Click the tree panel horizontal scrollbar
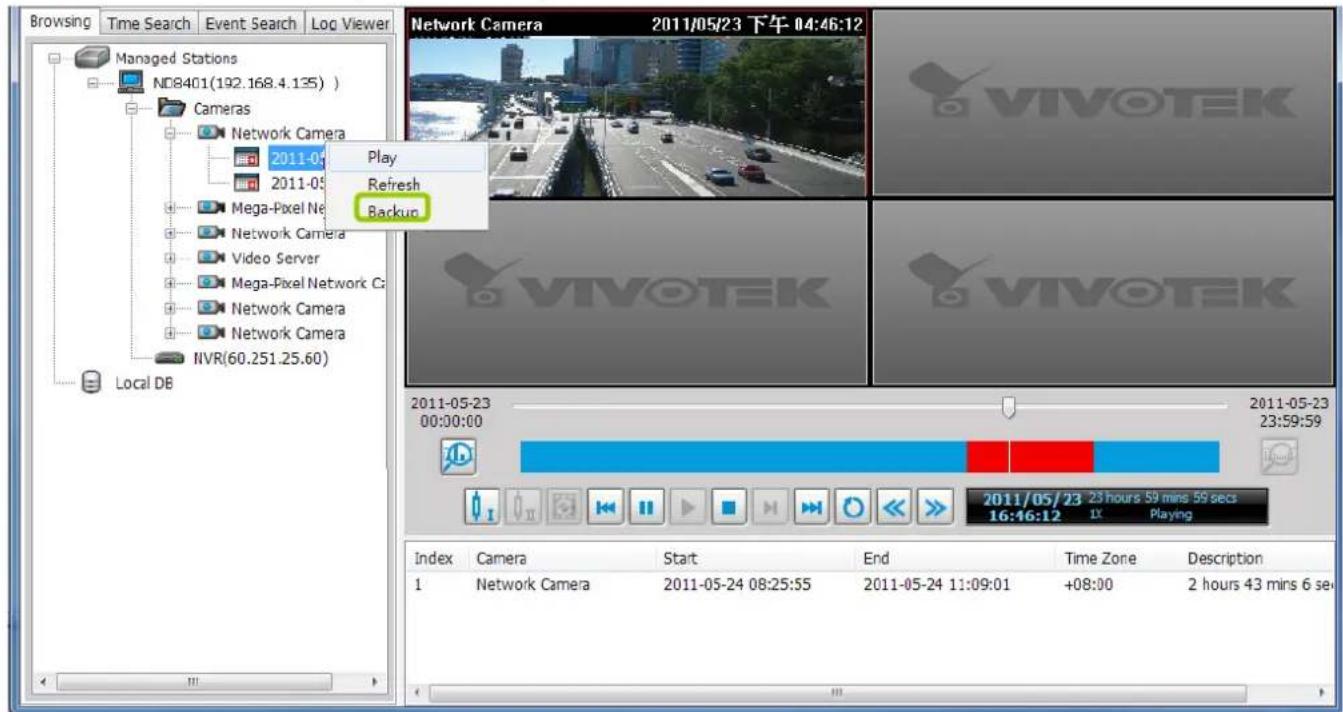 pos(212,682)
